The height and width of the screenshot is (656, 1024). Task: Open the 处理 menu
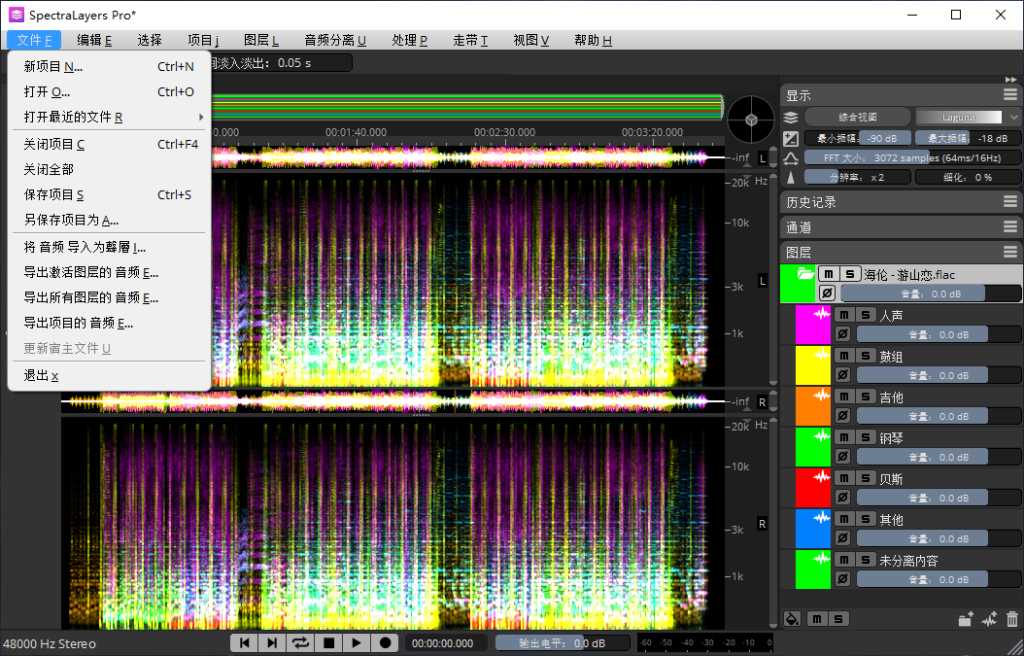[409, 41]
